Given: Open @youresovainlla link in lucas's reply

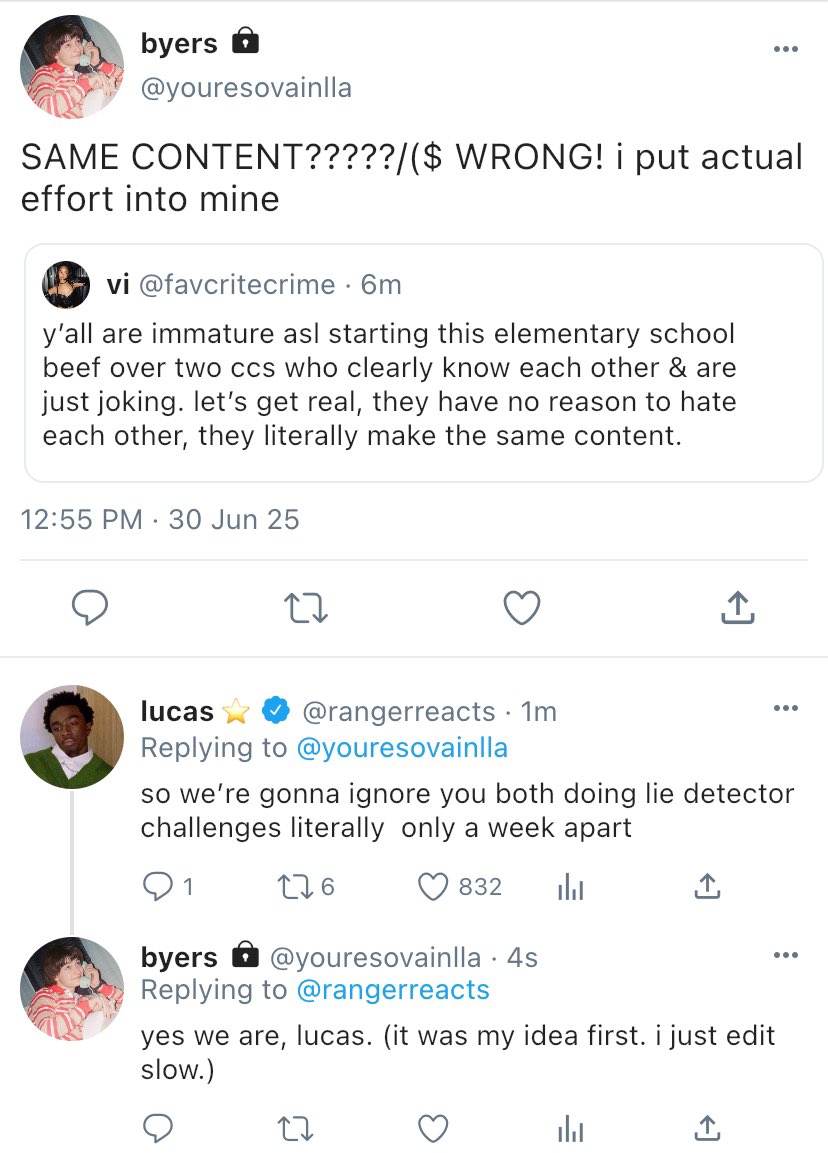Looking at the screenshot, I should [402, 747].
